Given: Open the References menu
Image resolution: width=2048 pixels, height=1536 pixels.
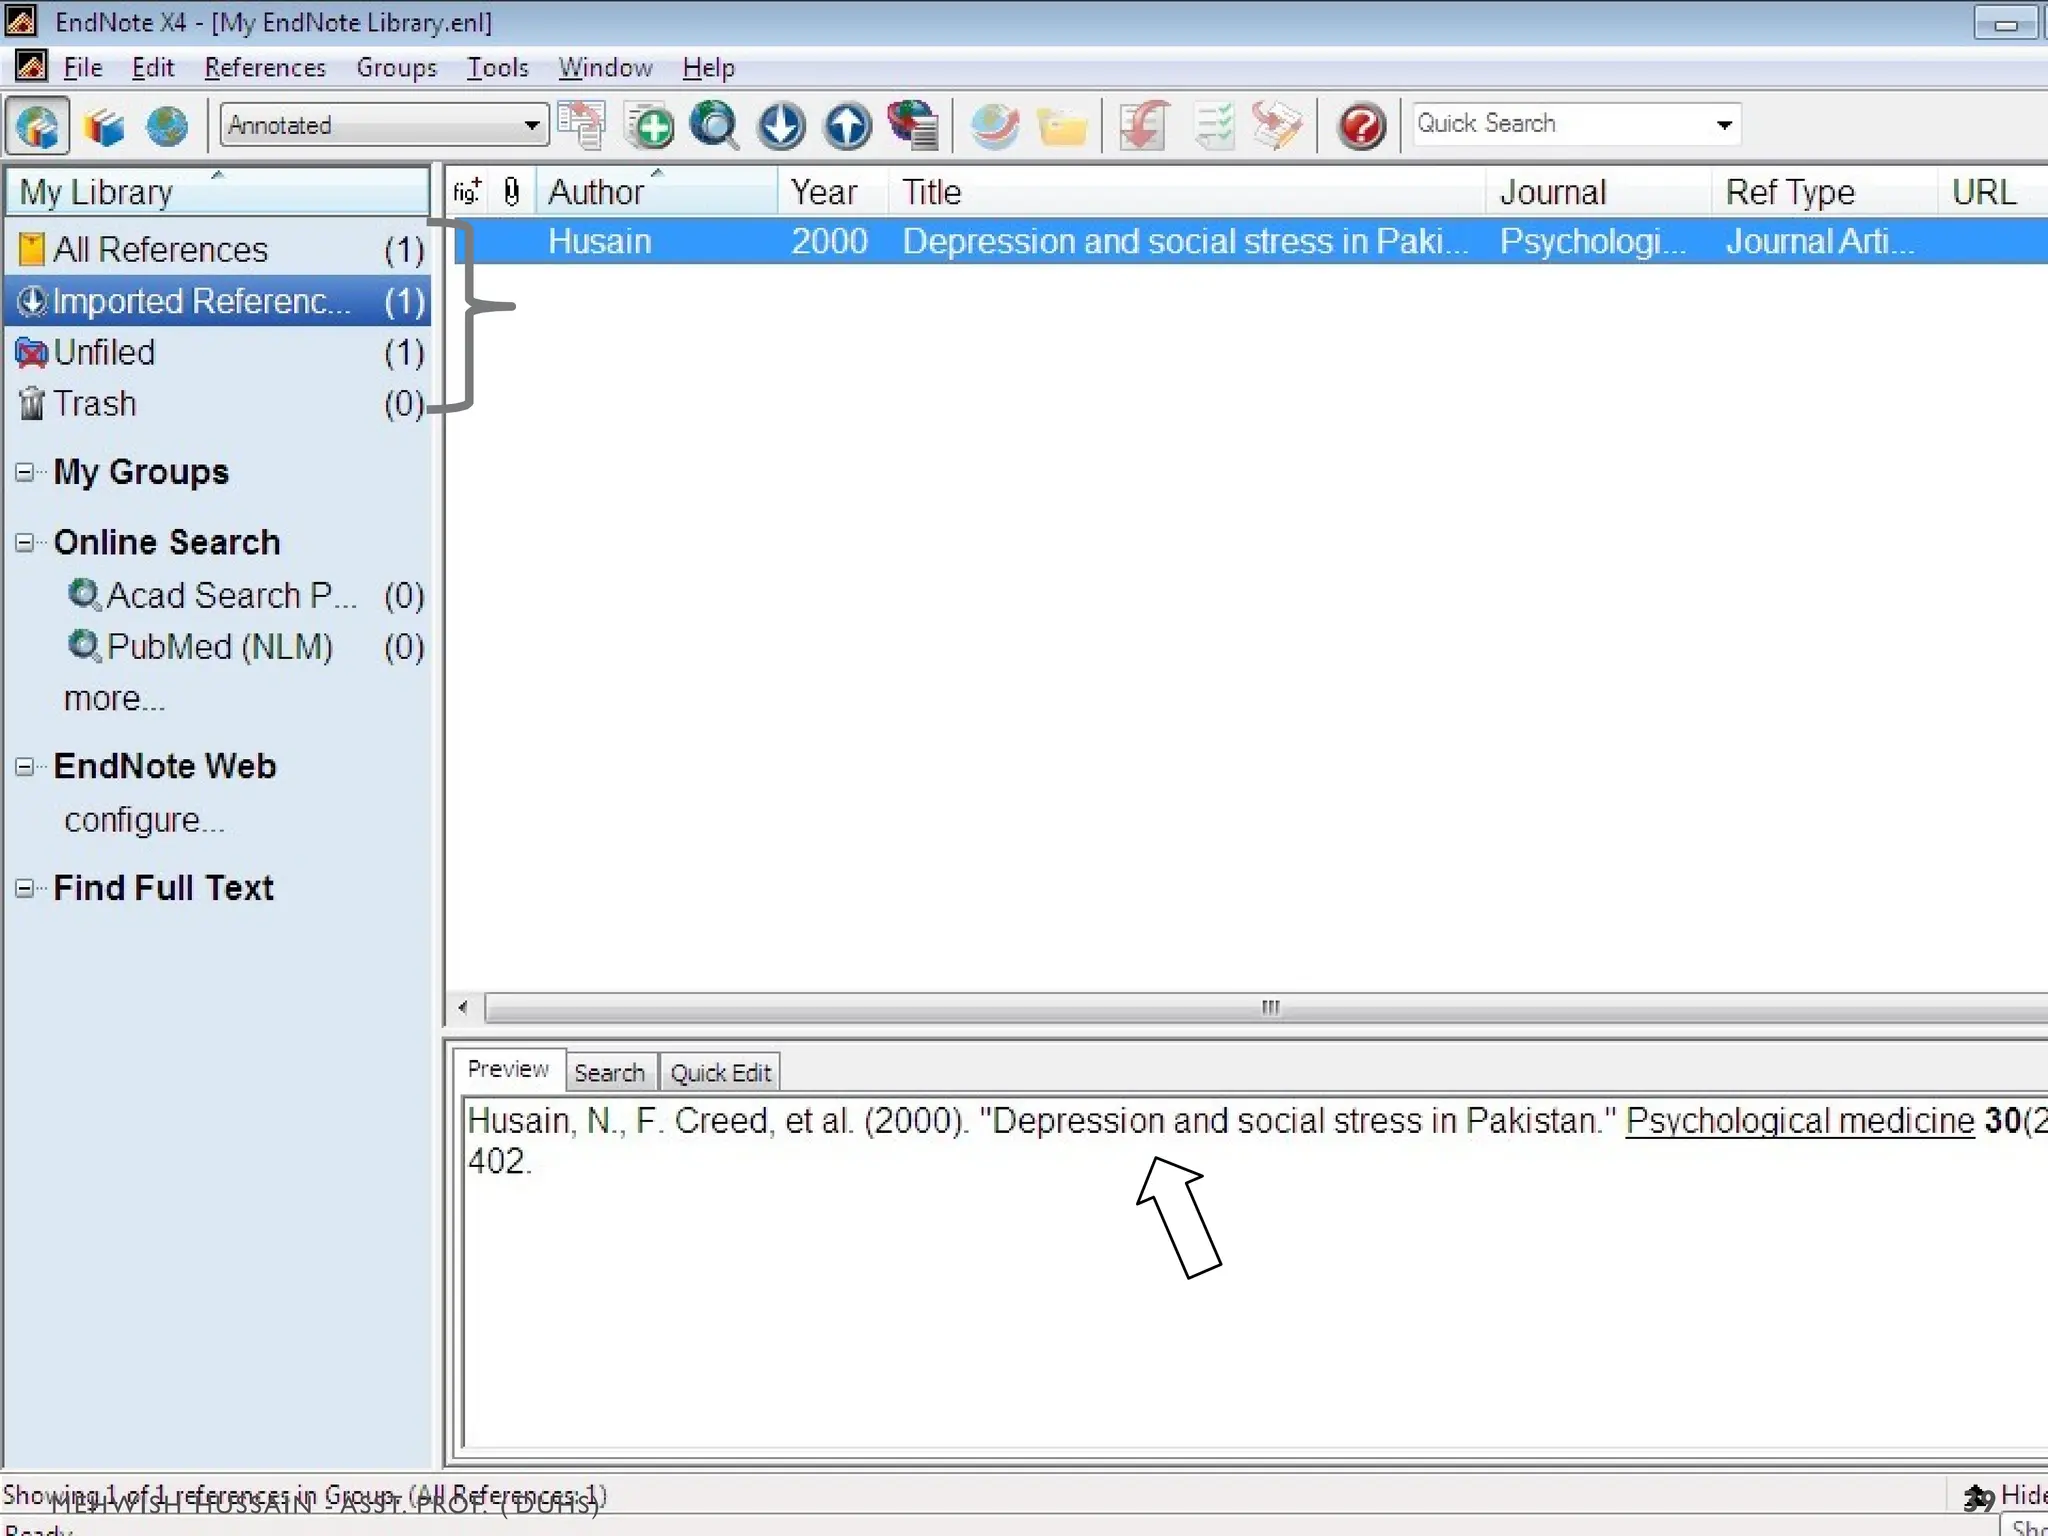Looking at the screenshot, I should (x=265, y=68).
